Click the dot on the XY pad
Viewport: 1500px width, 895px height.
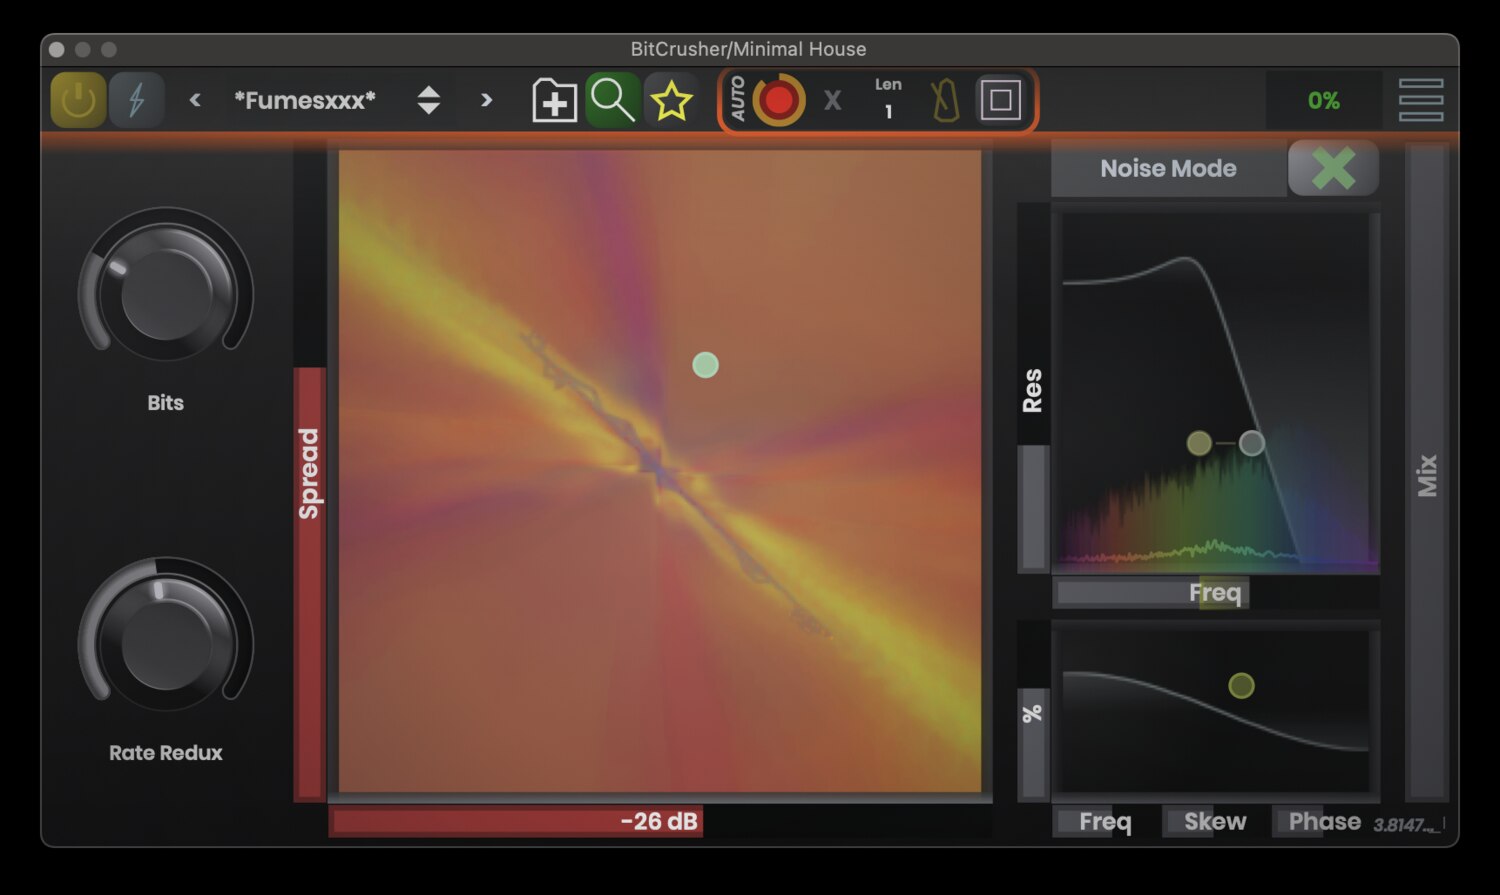coord(704,366)
